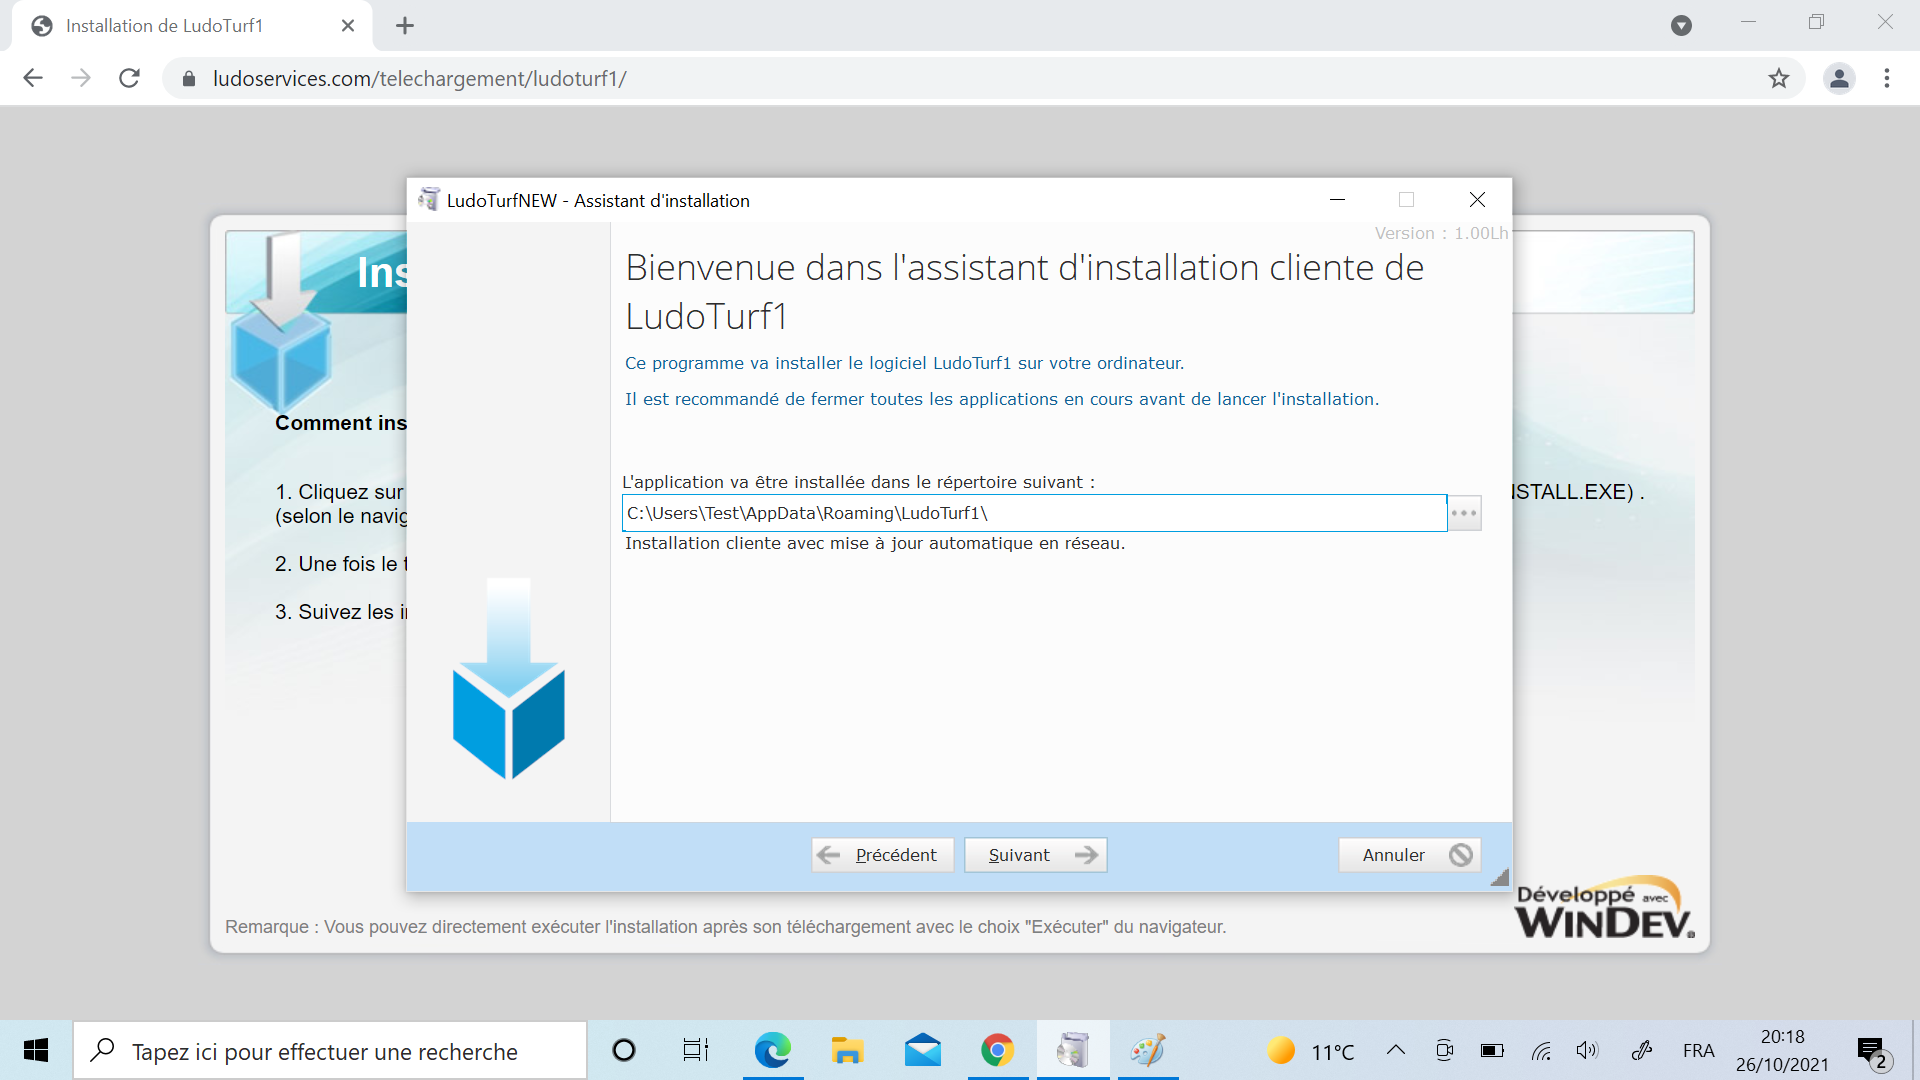Viewport: 1920px width, 1080px height.
Task: Switch to the installer taskbar icon
Action: pyautogui.click(x=1073, y=1050)
